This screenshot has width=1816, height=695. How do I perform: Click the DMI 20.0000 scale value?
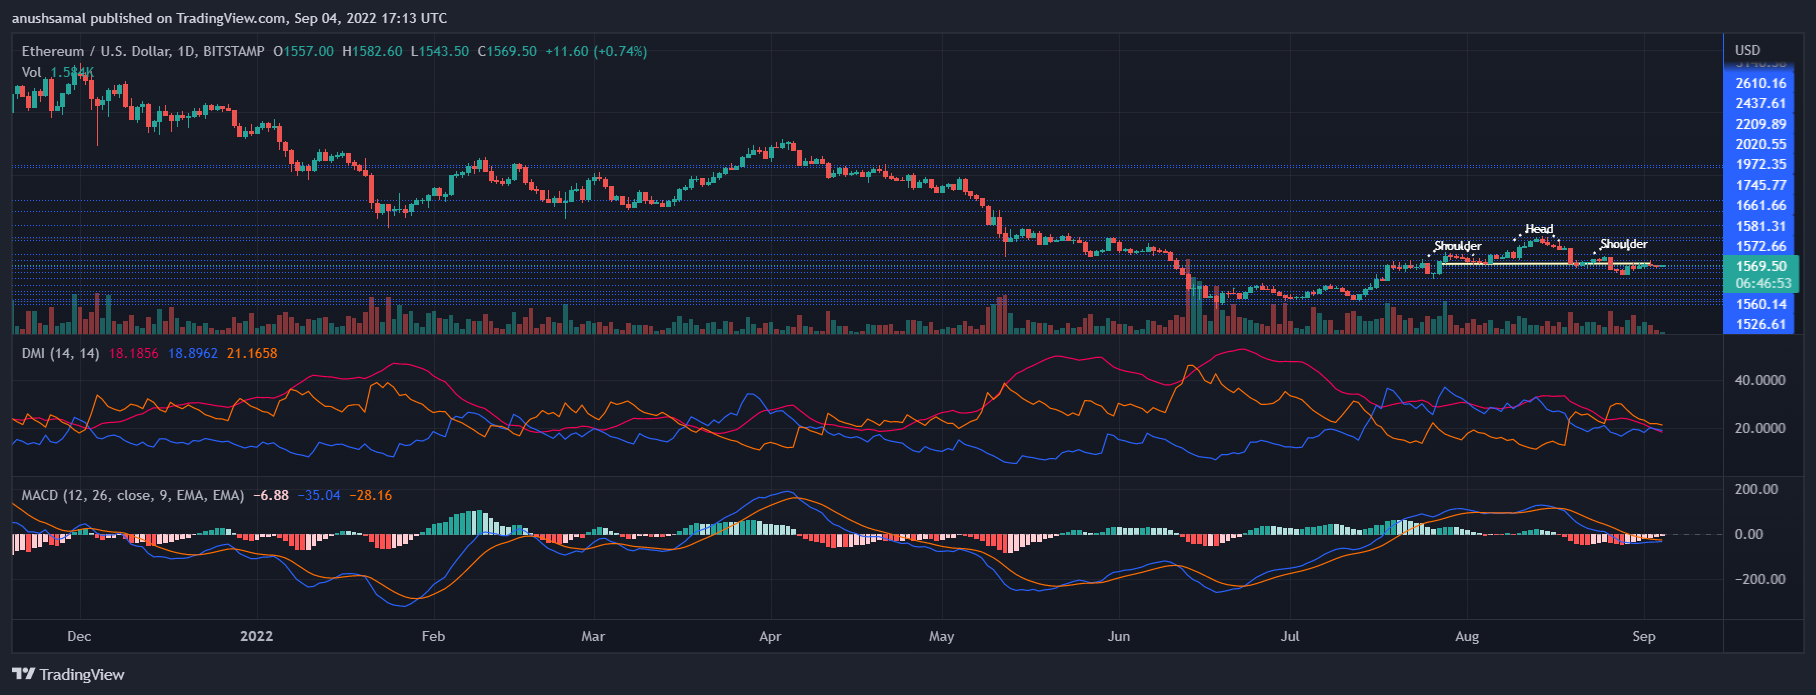(1760, 428)
